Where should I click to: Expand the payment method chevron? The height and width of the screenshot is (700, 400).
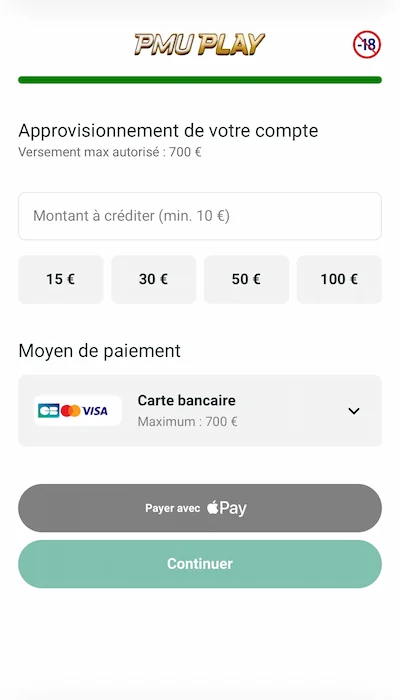click(354, 411)
